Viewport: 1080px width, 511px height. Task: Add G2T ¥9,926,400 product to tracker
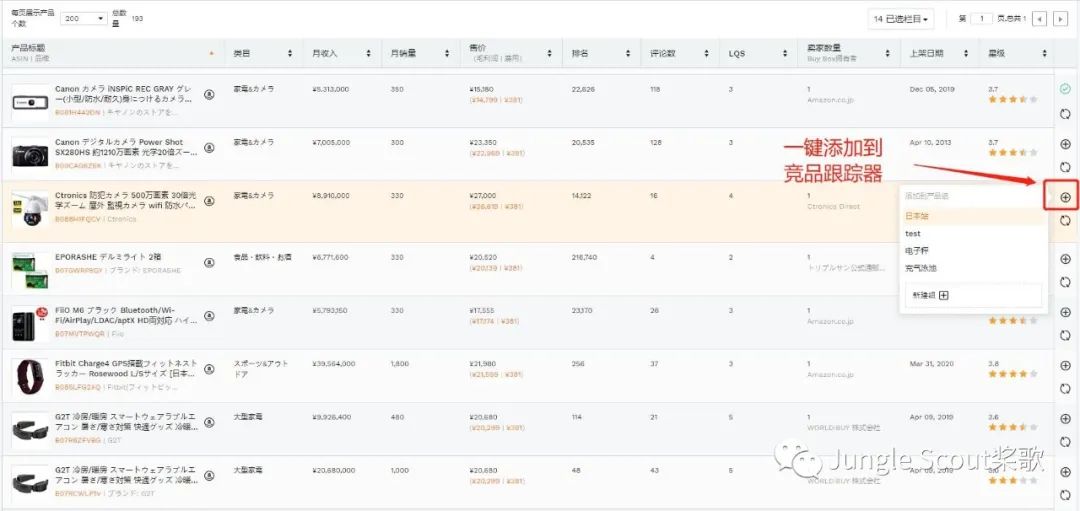click(x=1065, y=418)
